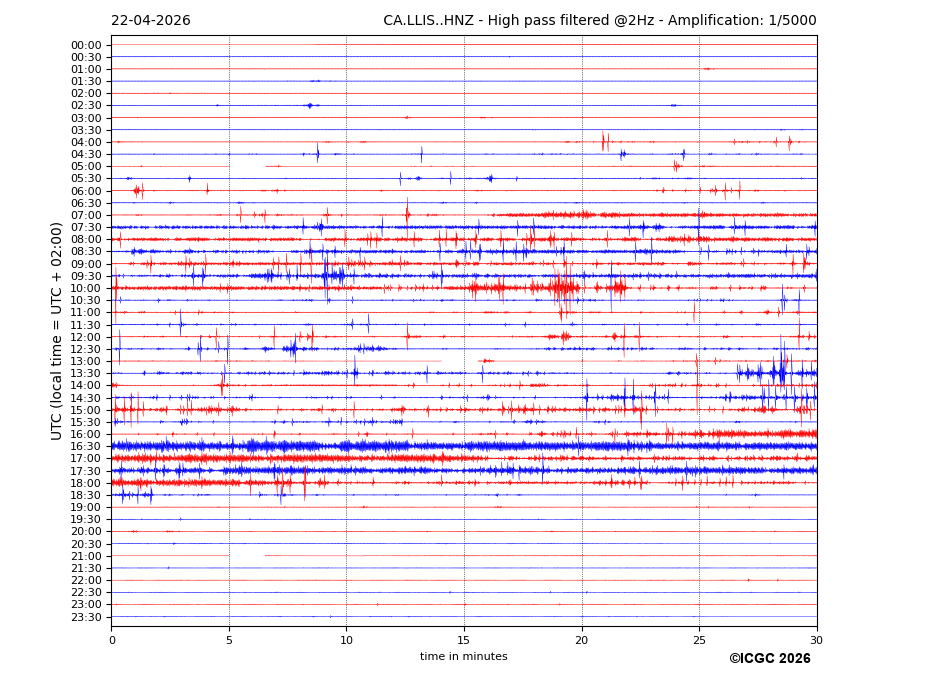Select the 07:00 time row label

pos(86,215)
